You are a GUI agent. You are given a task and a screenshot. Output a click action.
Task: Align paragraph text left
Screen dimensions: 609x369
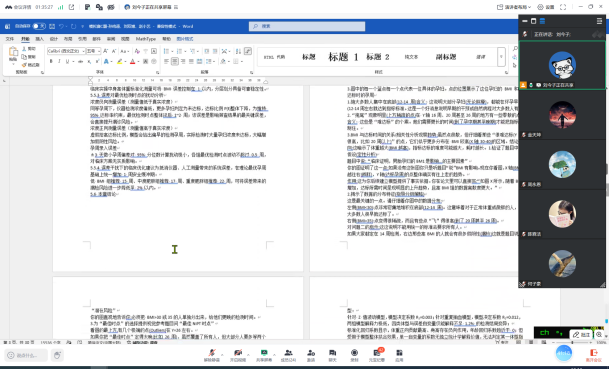166,61
